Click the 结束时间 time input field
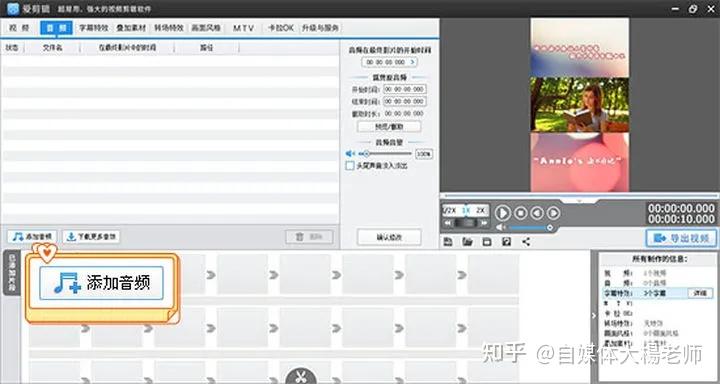The height and width of the screenshot is (384, 720). pos(405,101)
